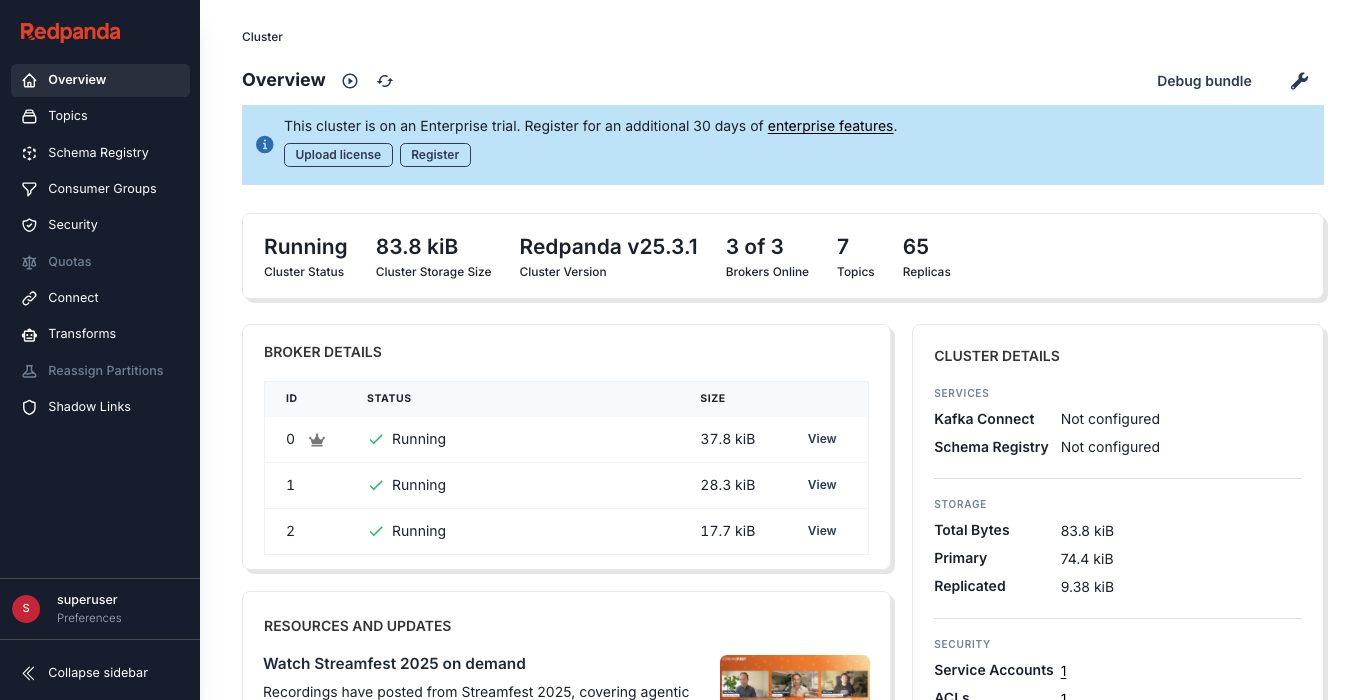Open settings via the wrench icon
This screenshot has height=700, width=1366.
point(1299,81)
